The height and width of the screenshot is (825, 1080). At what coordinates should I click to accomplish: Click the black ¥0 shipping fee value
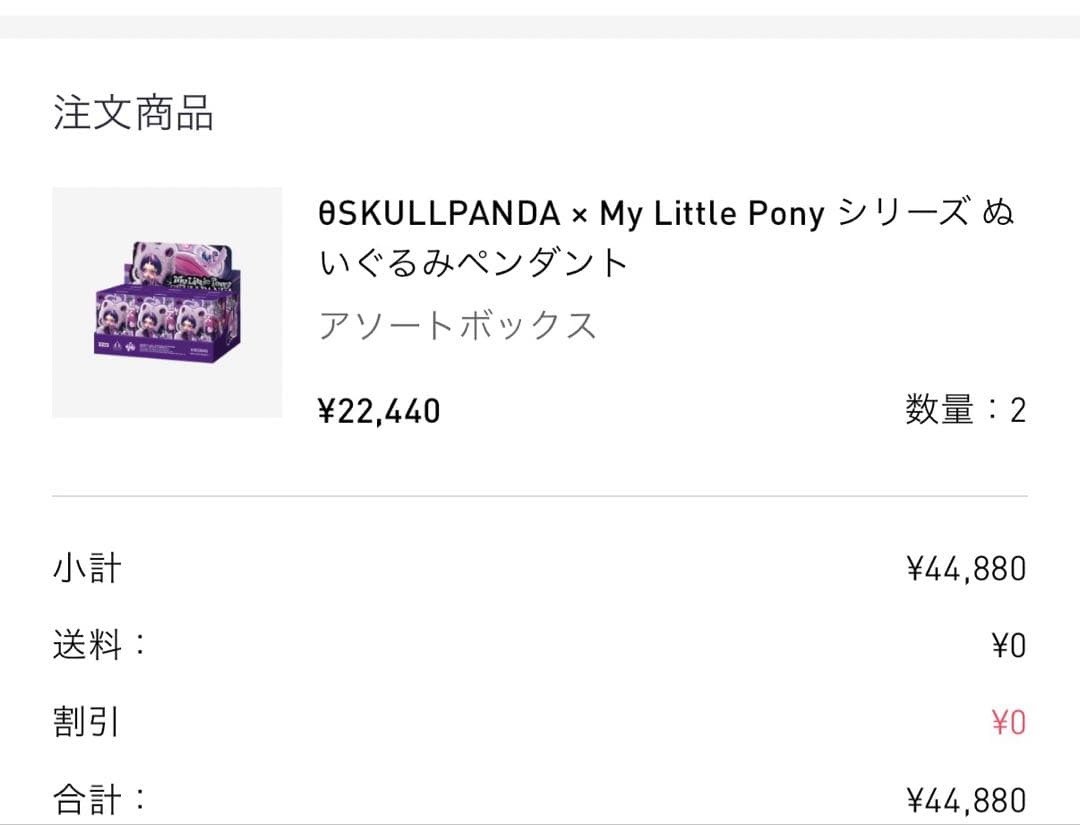click(1008, 646)
